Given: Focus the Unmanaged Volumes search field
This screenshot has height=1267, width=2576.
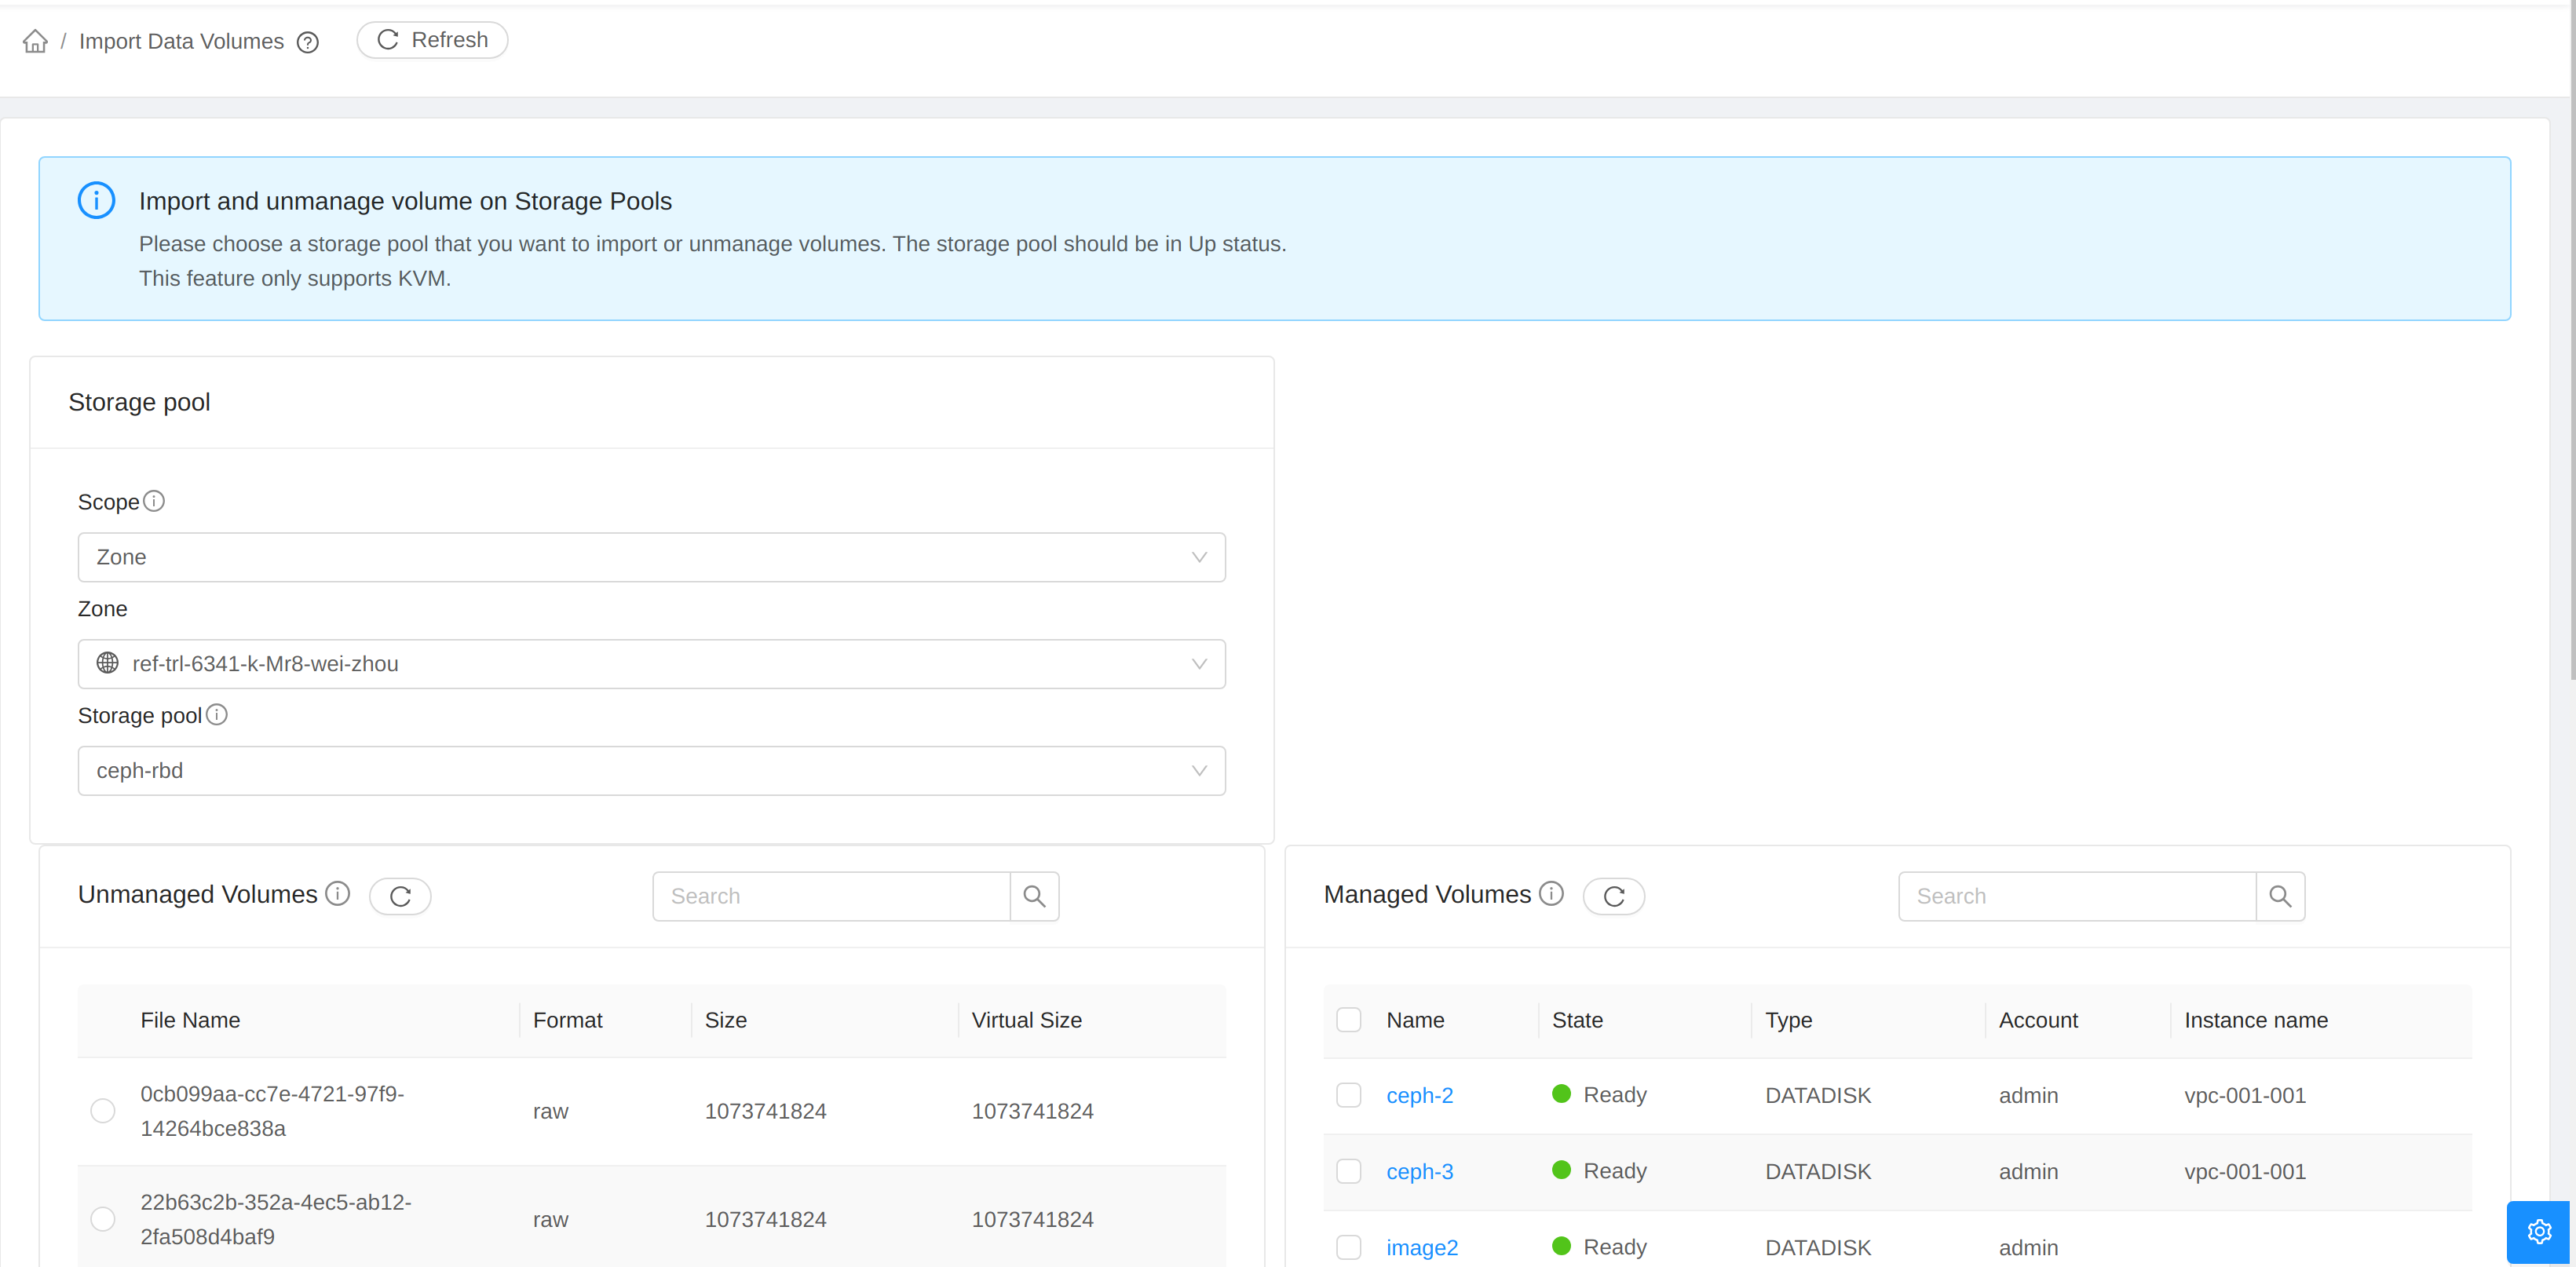Looking at the screenshot, I should tap(830, 896).
